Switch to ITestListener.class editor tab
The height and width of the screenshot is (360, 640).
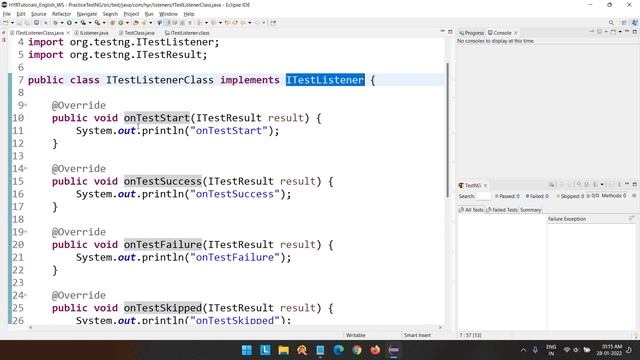pos(187,33)
